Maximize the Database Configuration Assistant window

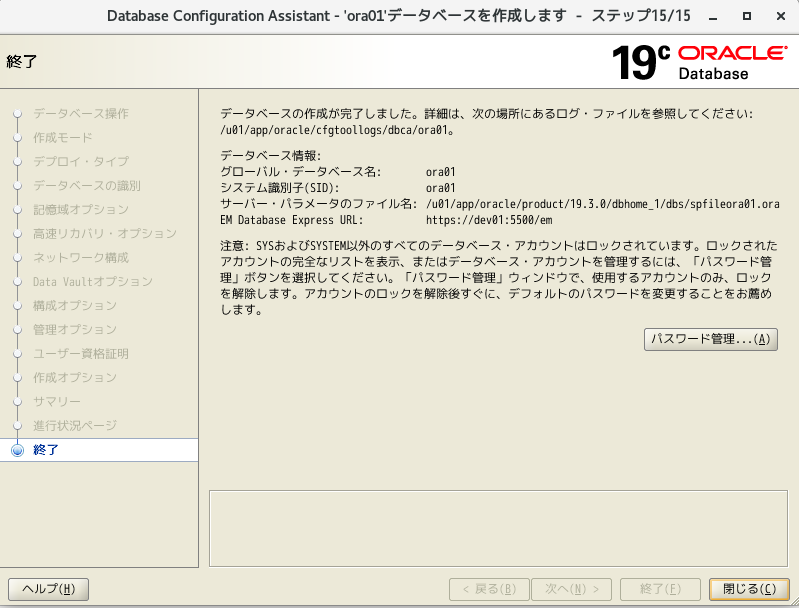coord(747,16)
